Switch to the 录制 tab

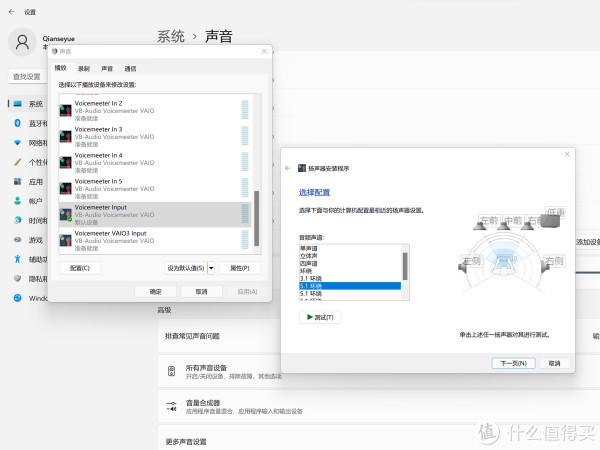click(84, 68)
